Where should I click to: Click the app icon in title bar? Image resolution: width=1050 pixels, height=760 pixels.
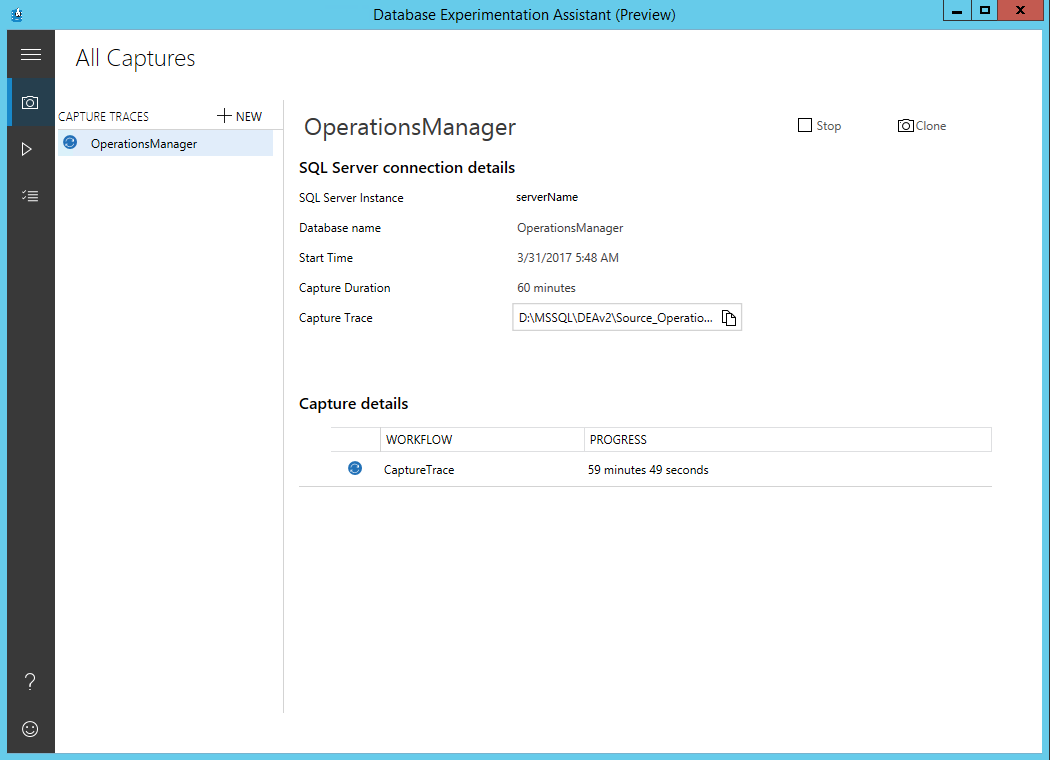tap(17, 14)
